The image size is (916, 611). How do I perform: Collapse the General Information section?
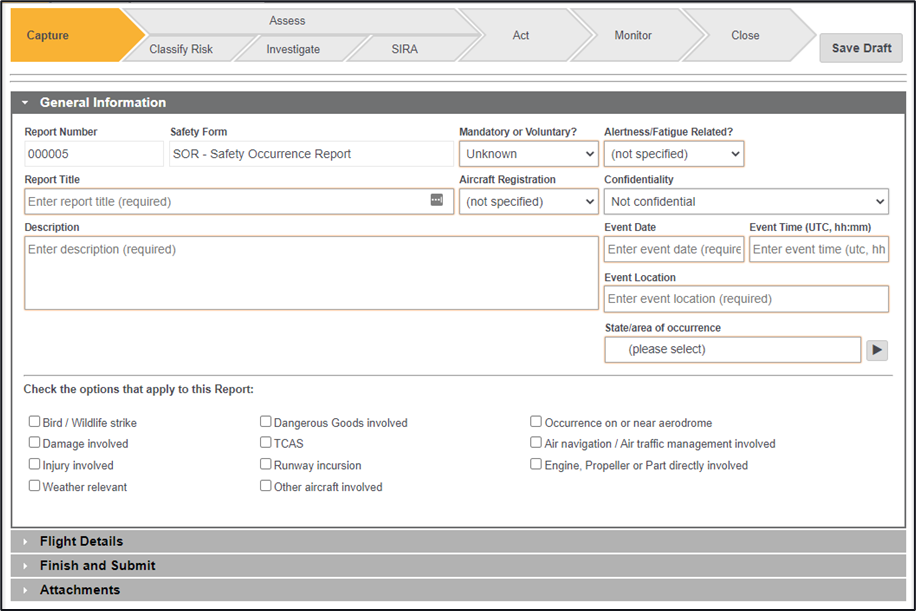102,102
